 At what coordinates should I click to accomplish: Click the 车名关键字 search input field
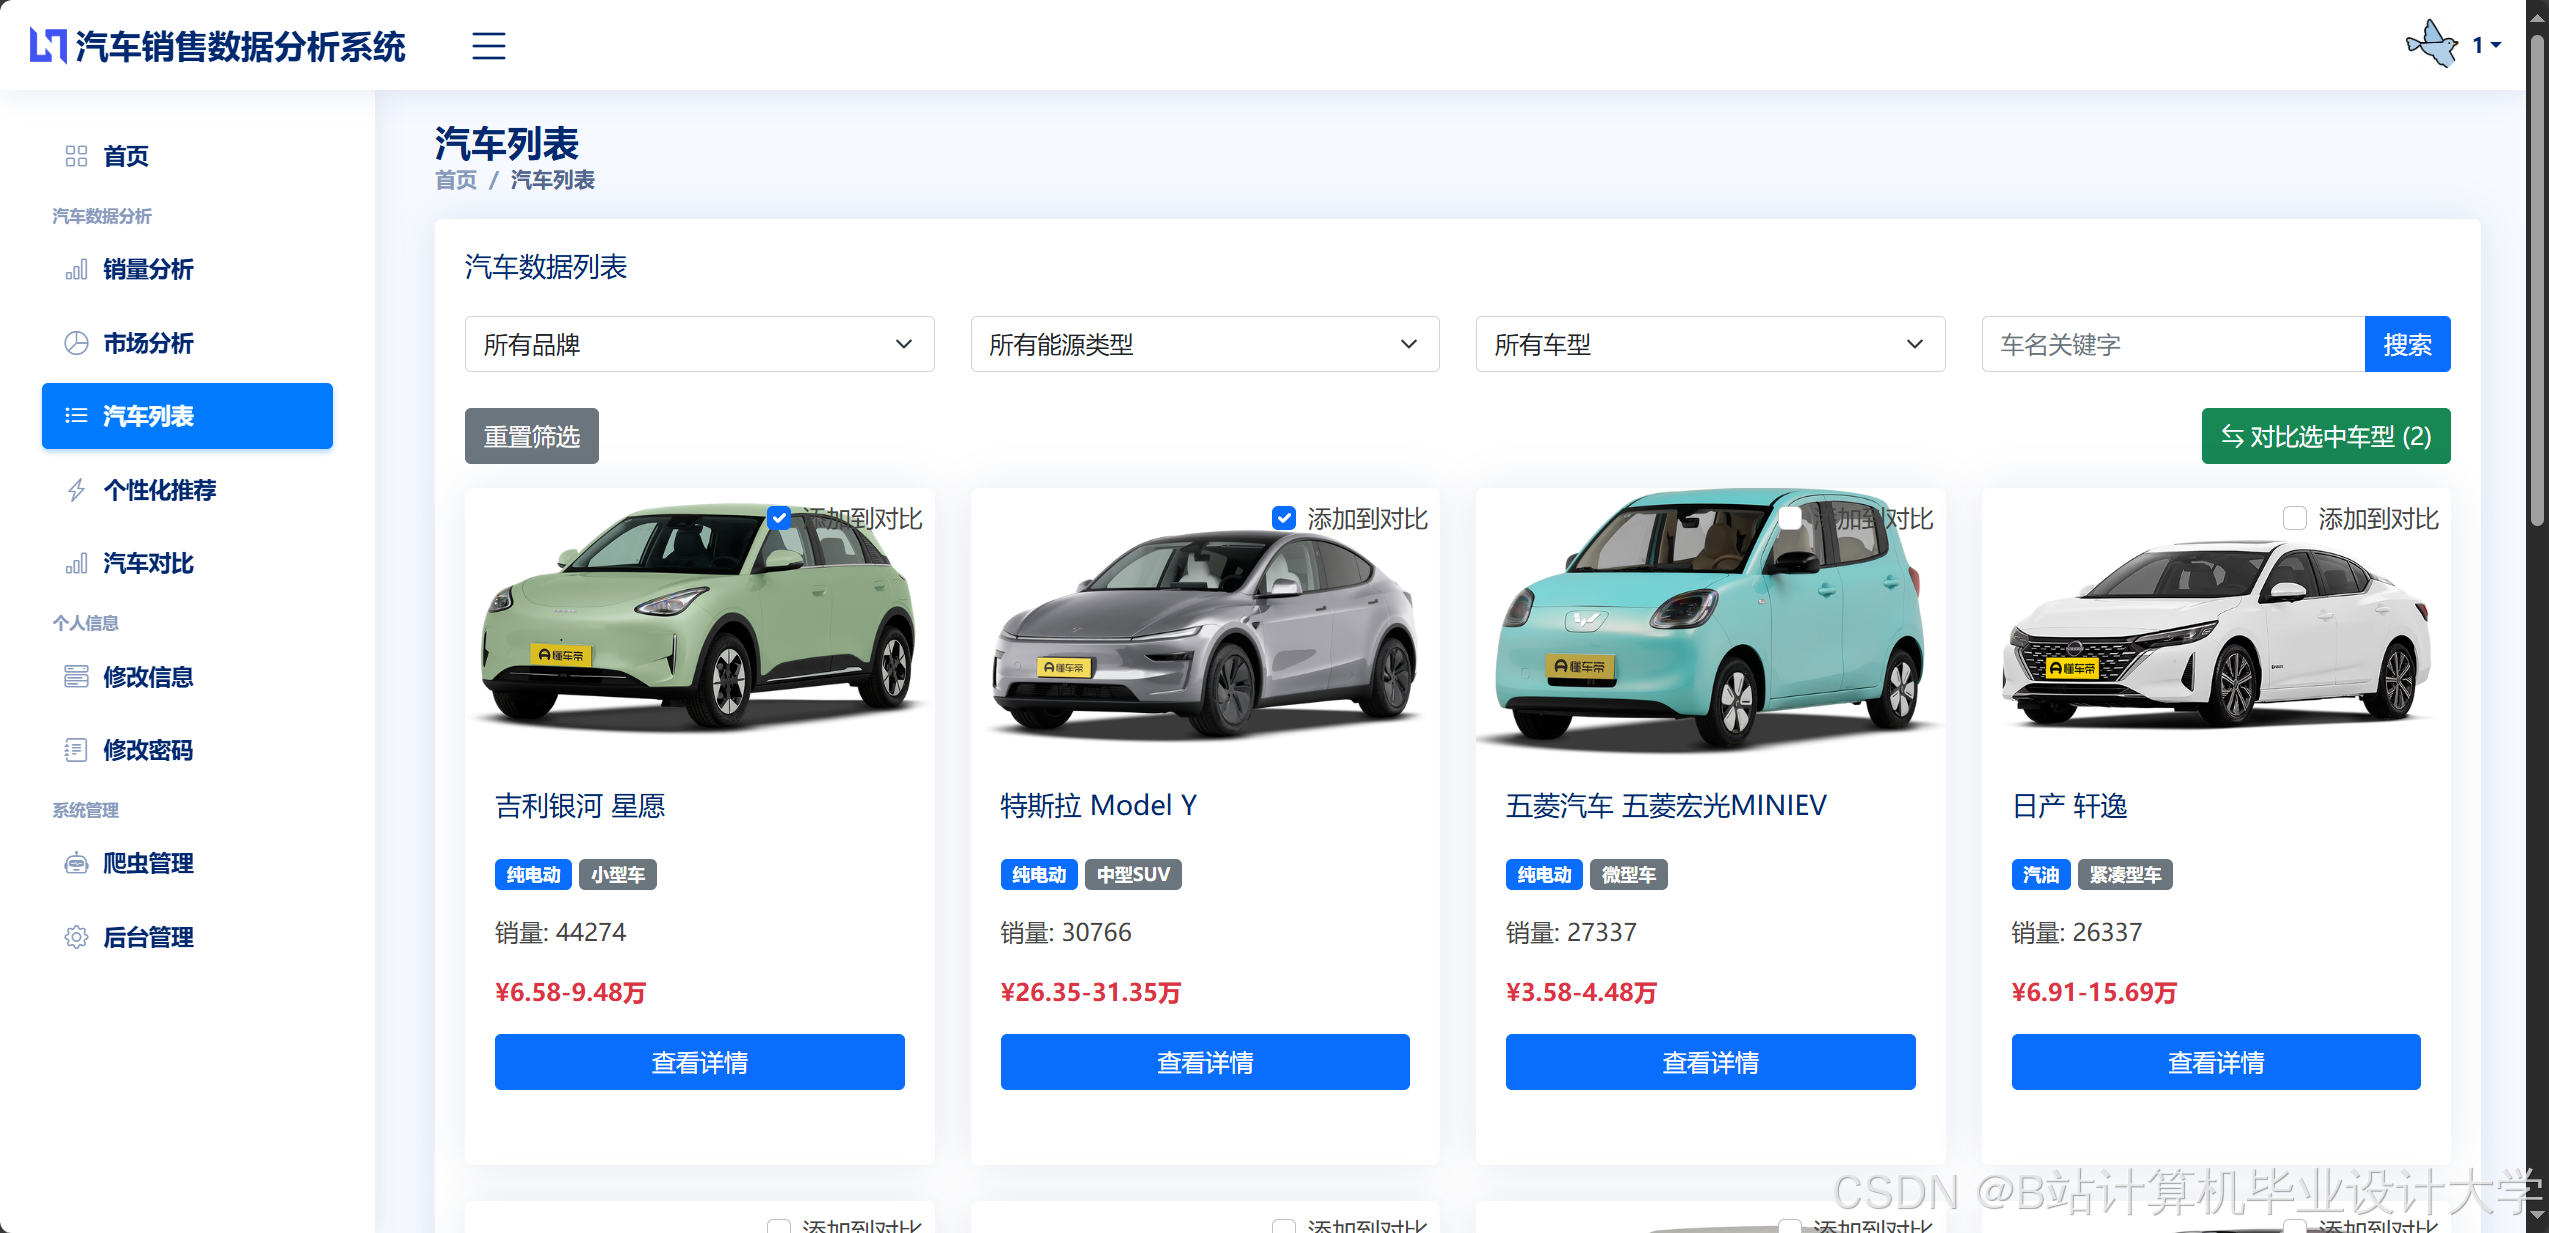pos(2172,345)
